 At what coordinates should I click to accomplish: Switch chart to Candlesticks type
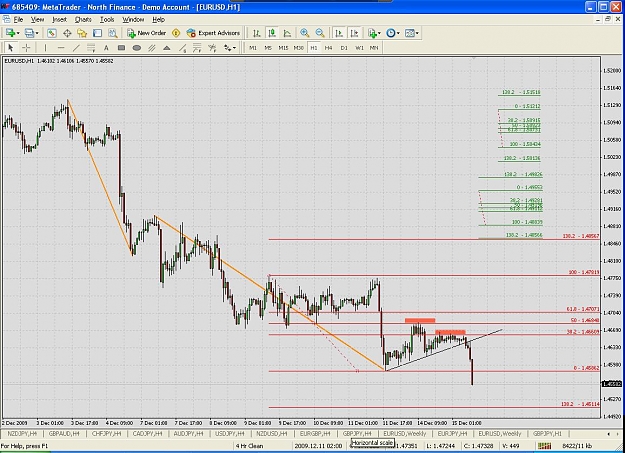[272, 33]
